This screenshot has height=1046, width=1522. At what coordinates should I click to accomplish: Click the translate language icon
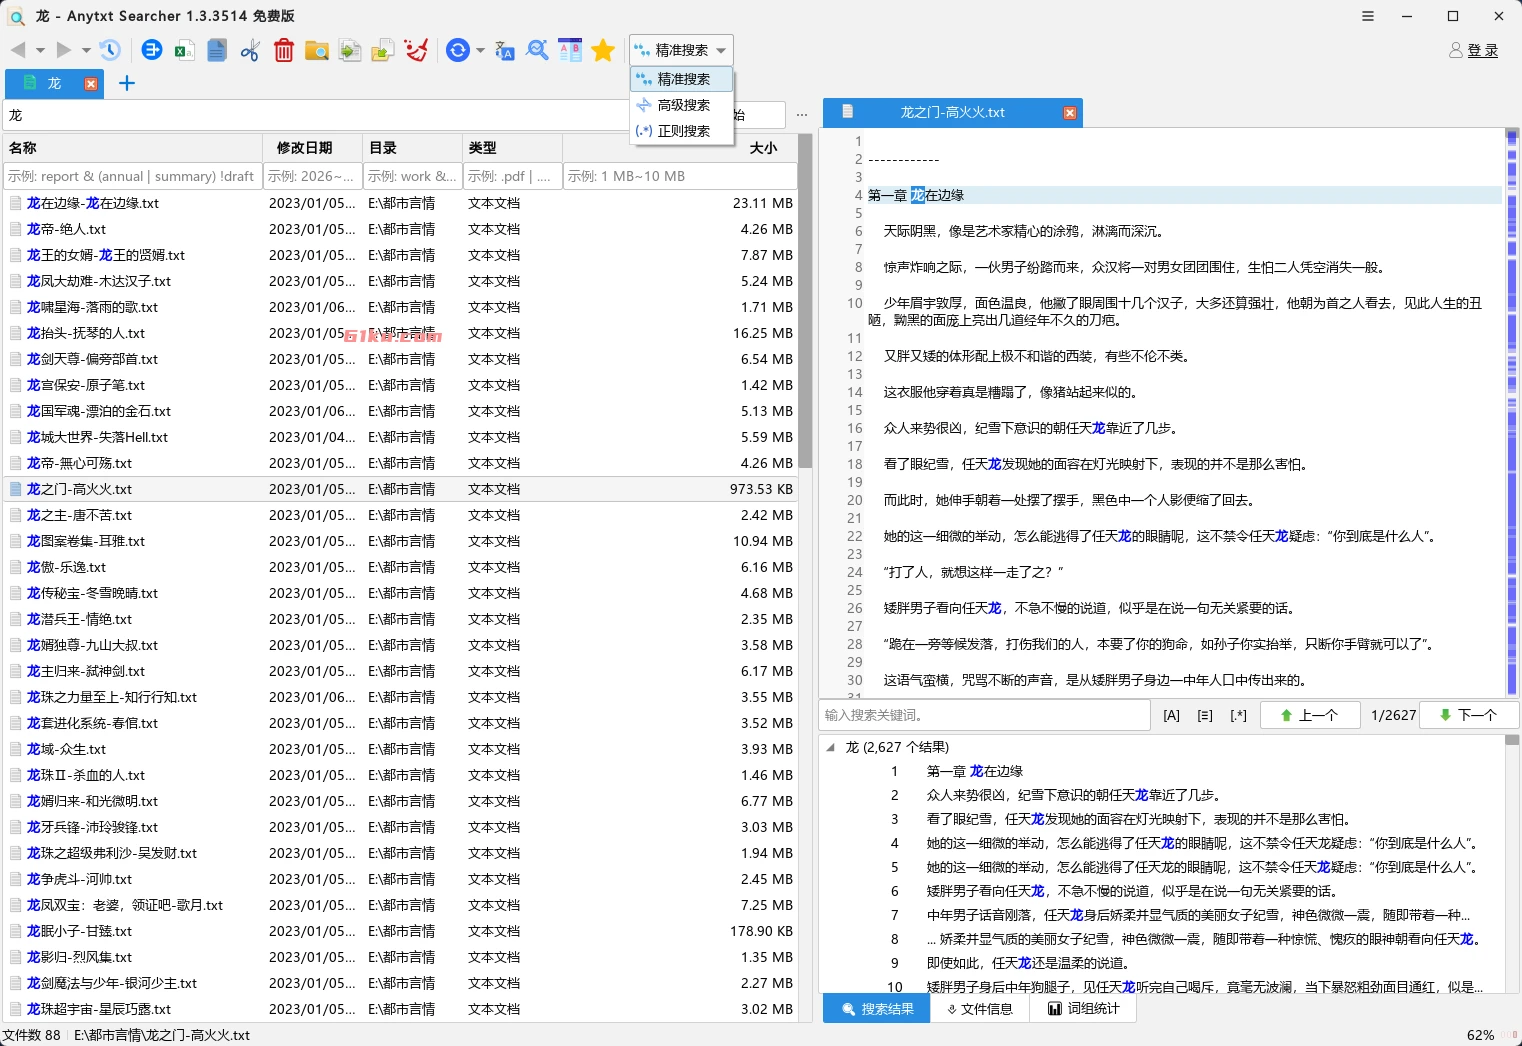[504, 50]
